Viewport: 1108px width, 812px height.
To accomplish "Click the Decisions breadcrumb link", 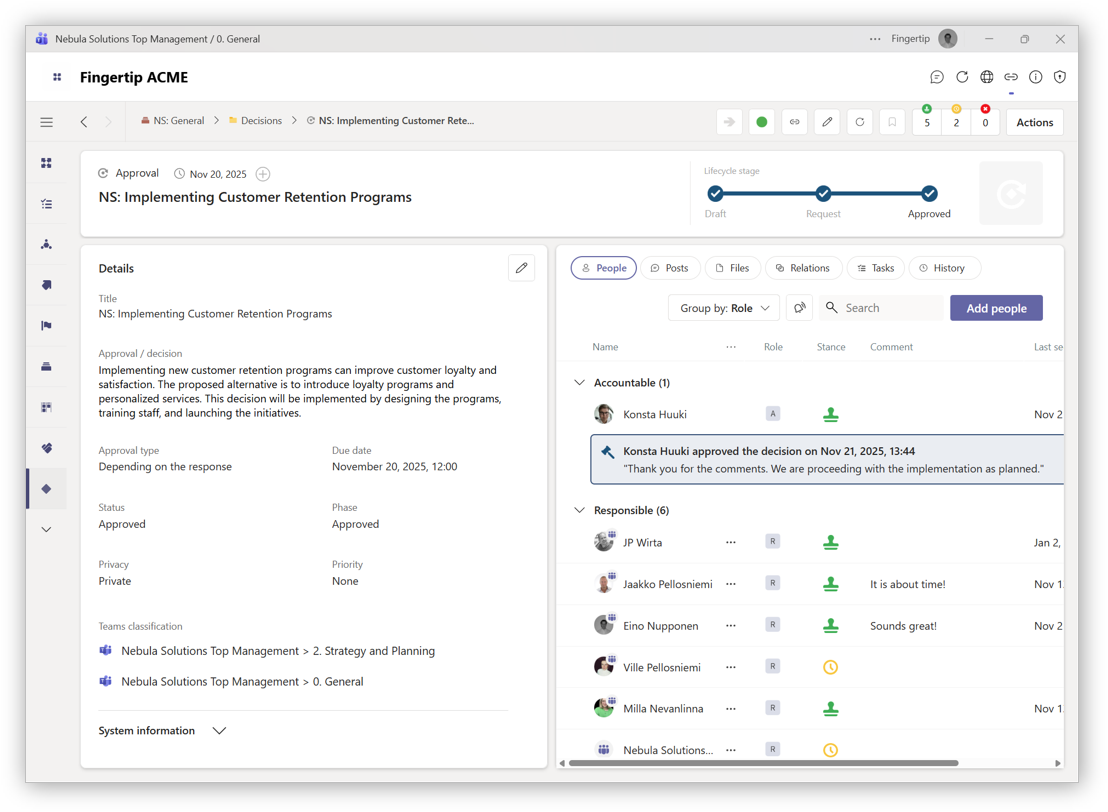I will 261,121.
